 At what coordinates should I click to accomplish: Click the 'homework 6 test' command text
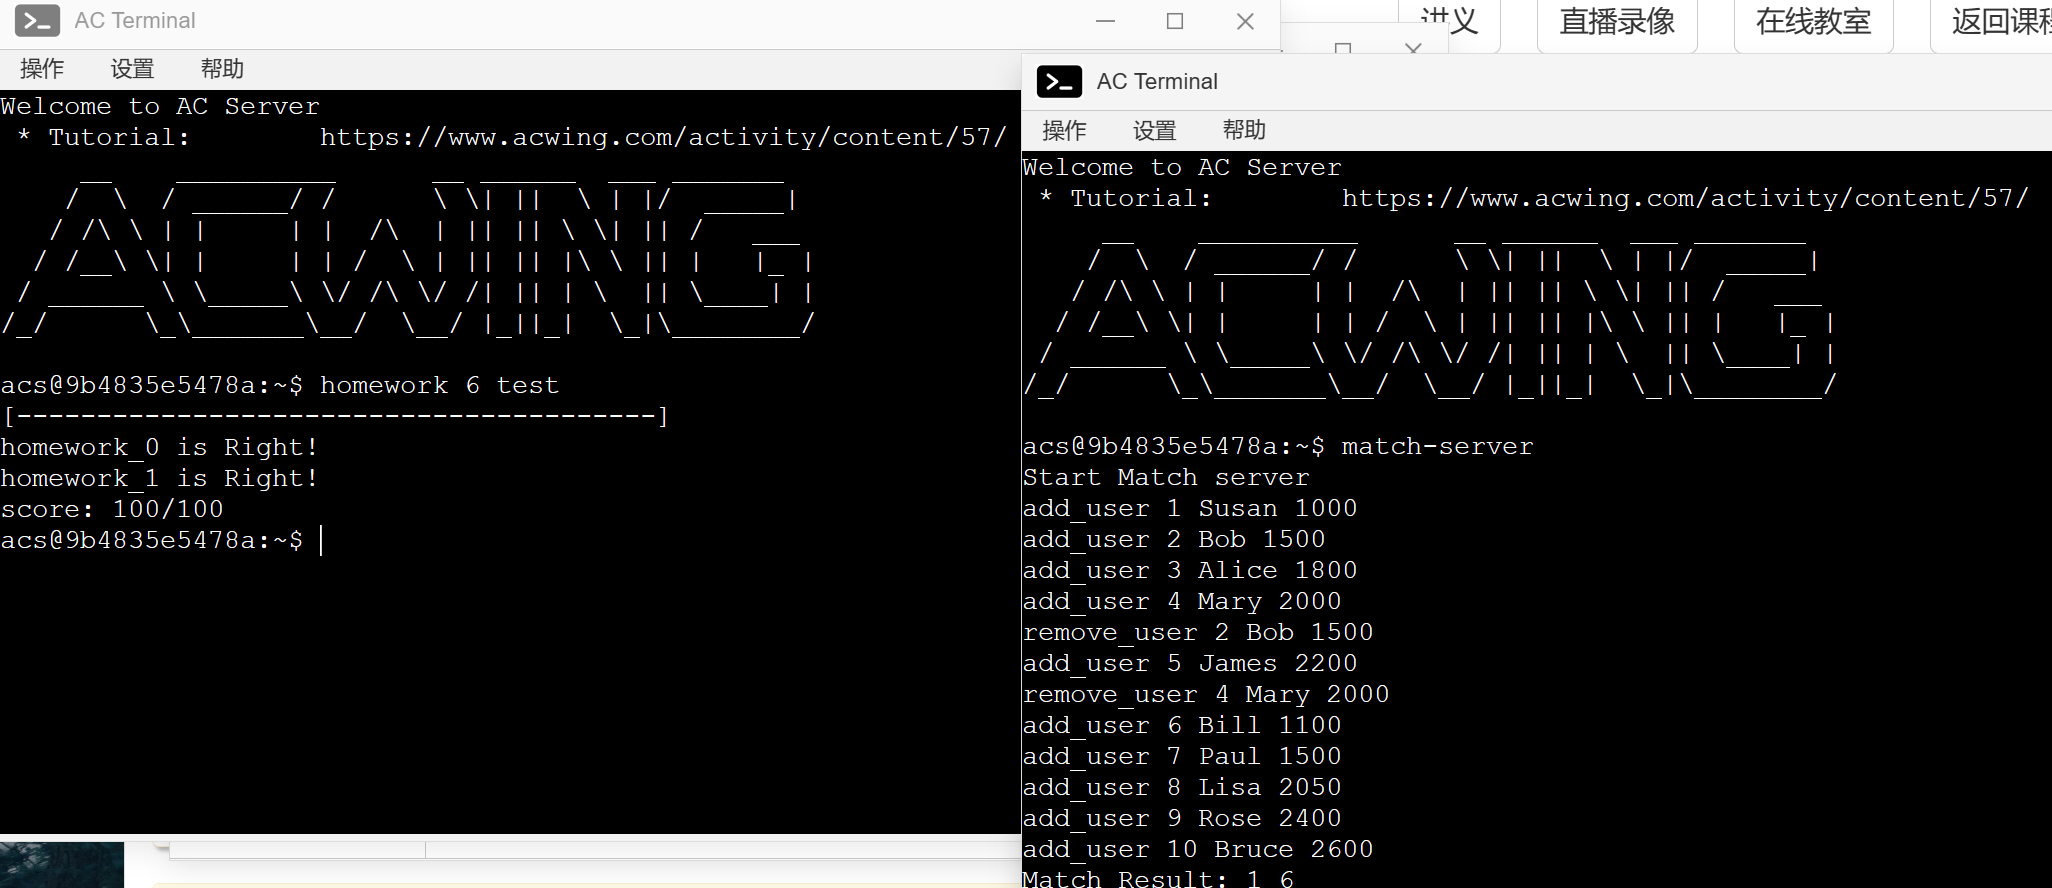click(439, 385)
